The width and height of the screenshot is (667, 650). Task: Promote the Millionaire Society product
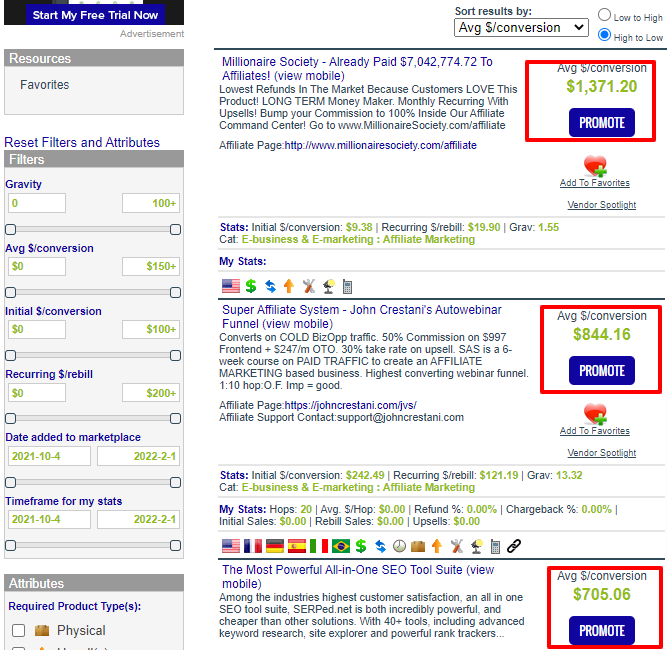coord(601,123)
